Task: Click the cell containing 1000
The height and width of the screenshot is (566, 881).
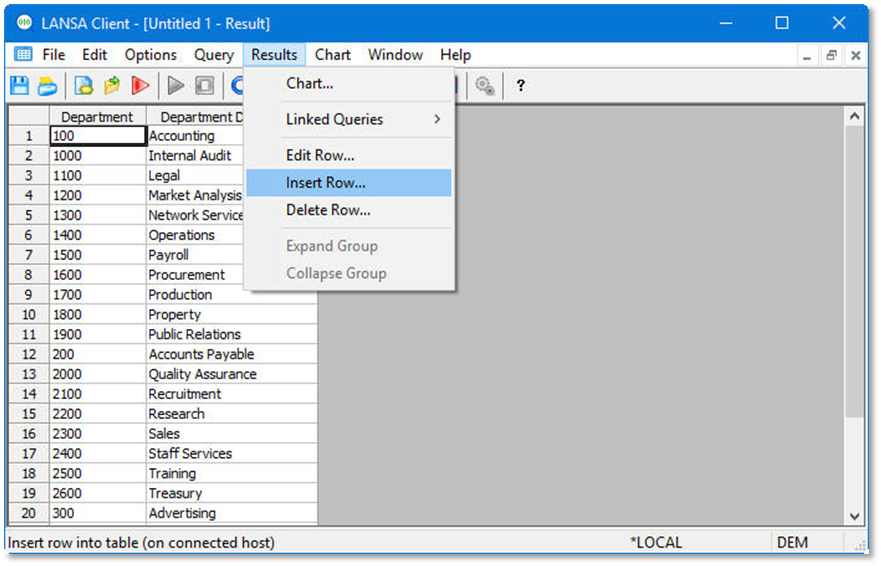Action: (98, 156)
